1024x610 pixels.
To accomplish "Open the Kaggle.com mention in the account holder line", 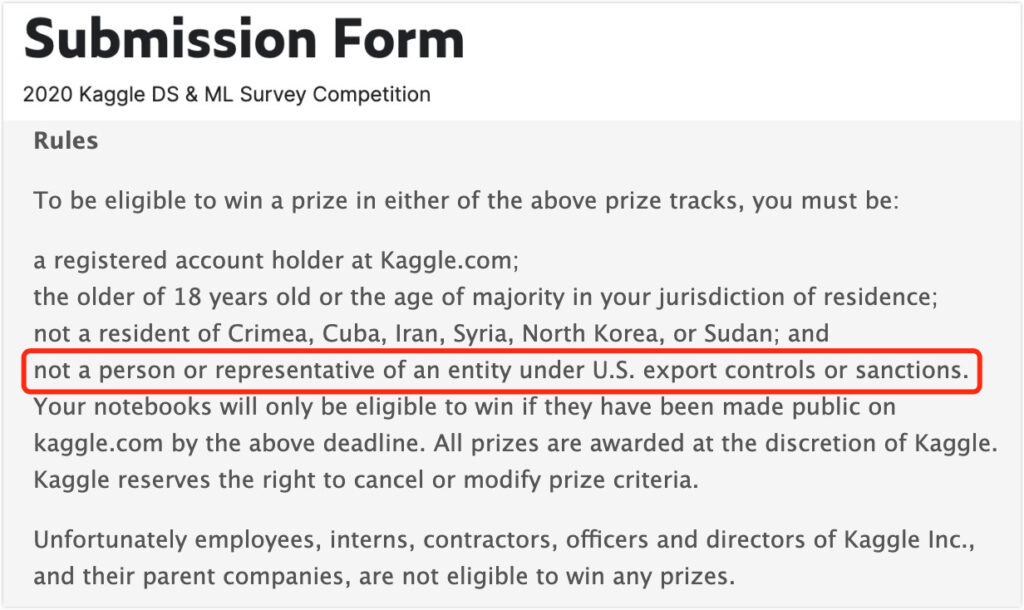I will 446,261.
